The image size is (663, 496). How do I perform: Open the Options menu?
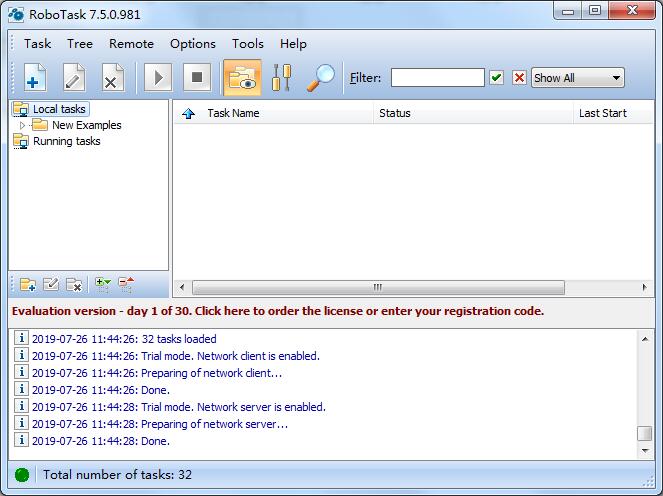click(193, 44)
